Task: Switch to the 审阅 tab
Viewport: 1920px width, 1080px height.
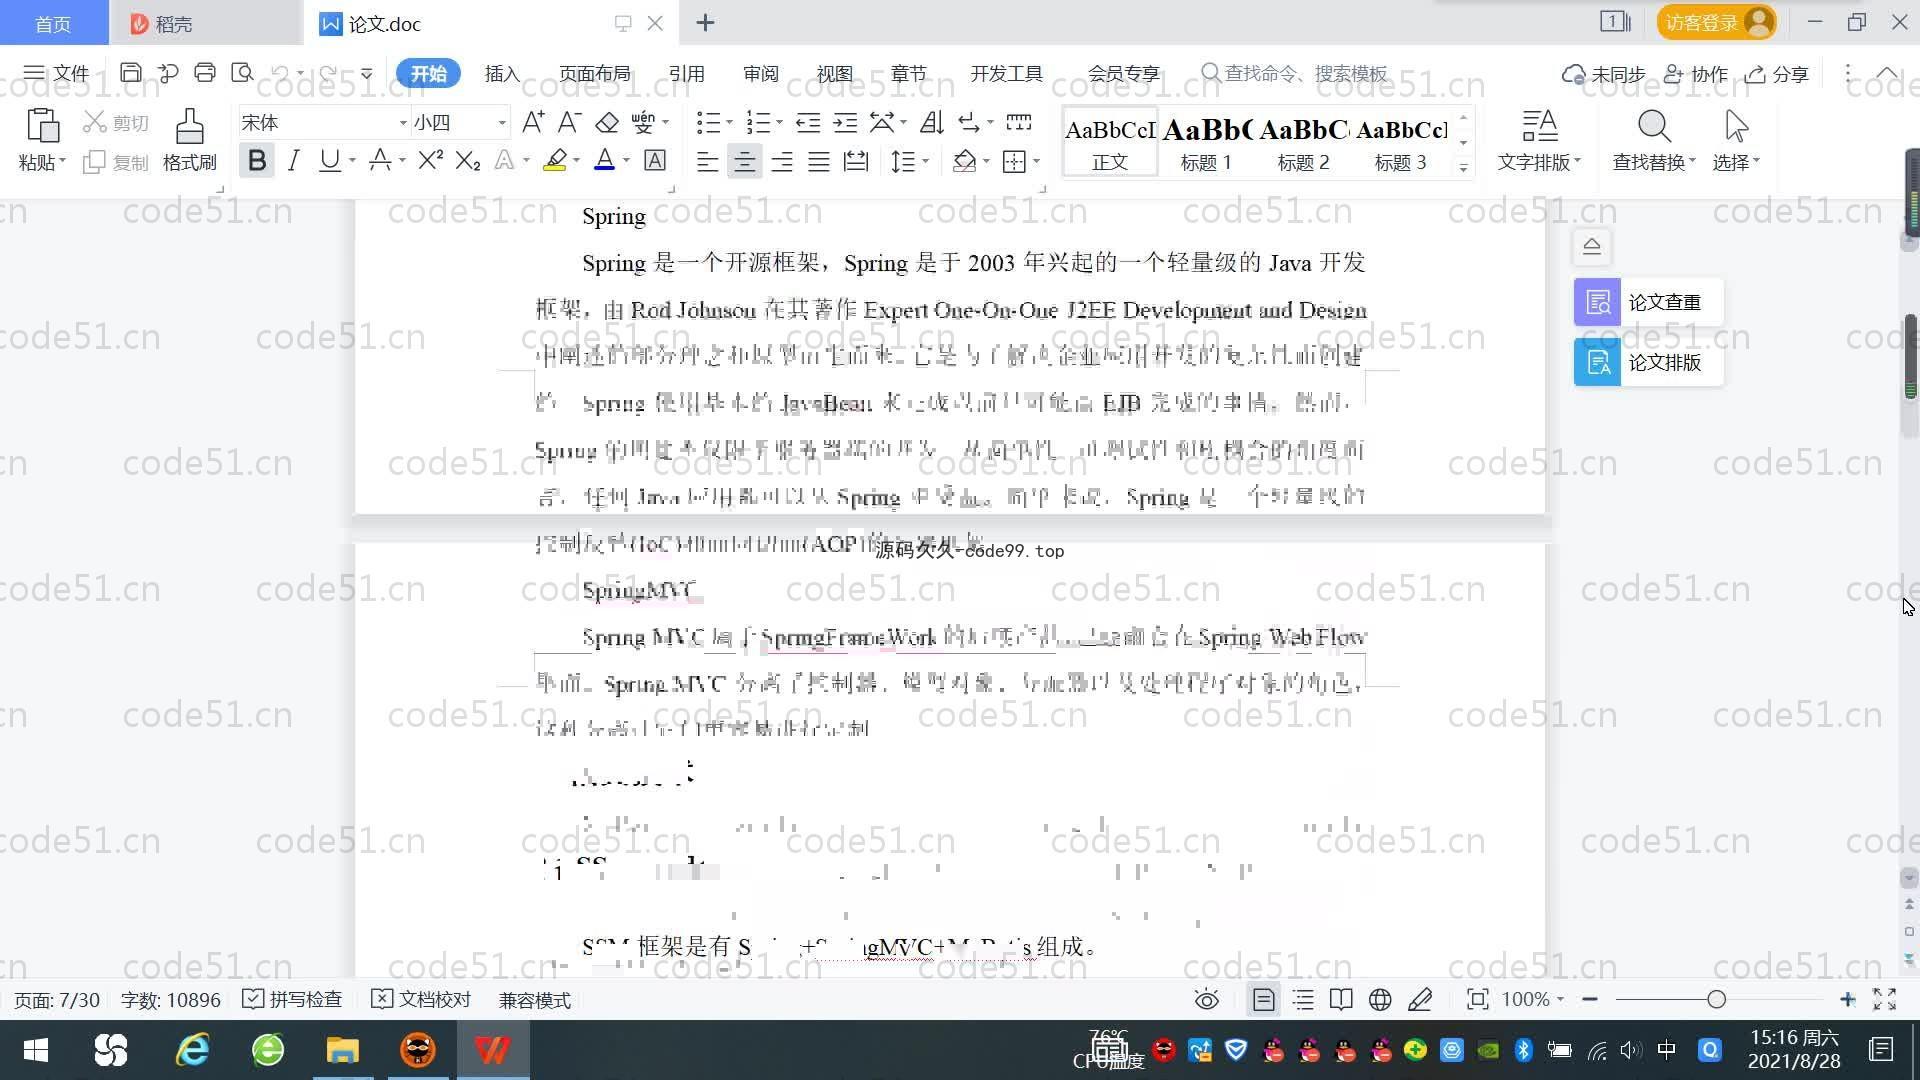Action: (x=760, y=73)
